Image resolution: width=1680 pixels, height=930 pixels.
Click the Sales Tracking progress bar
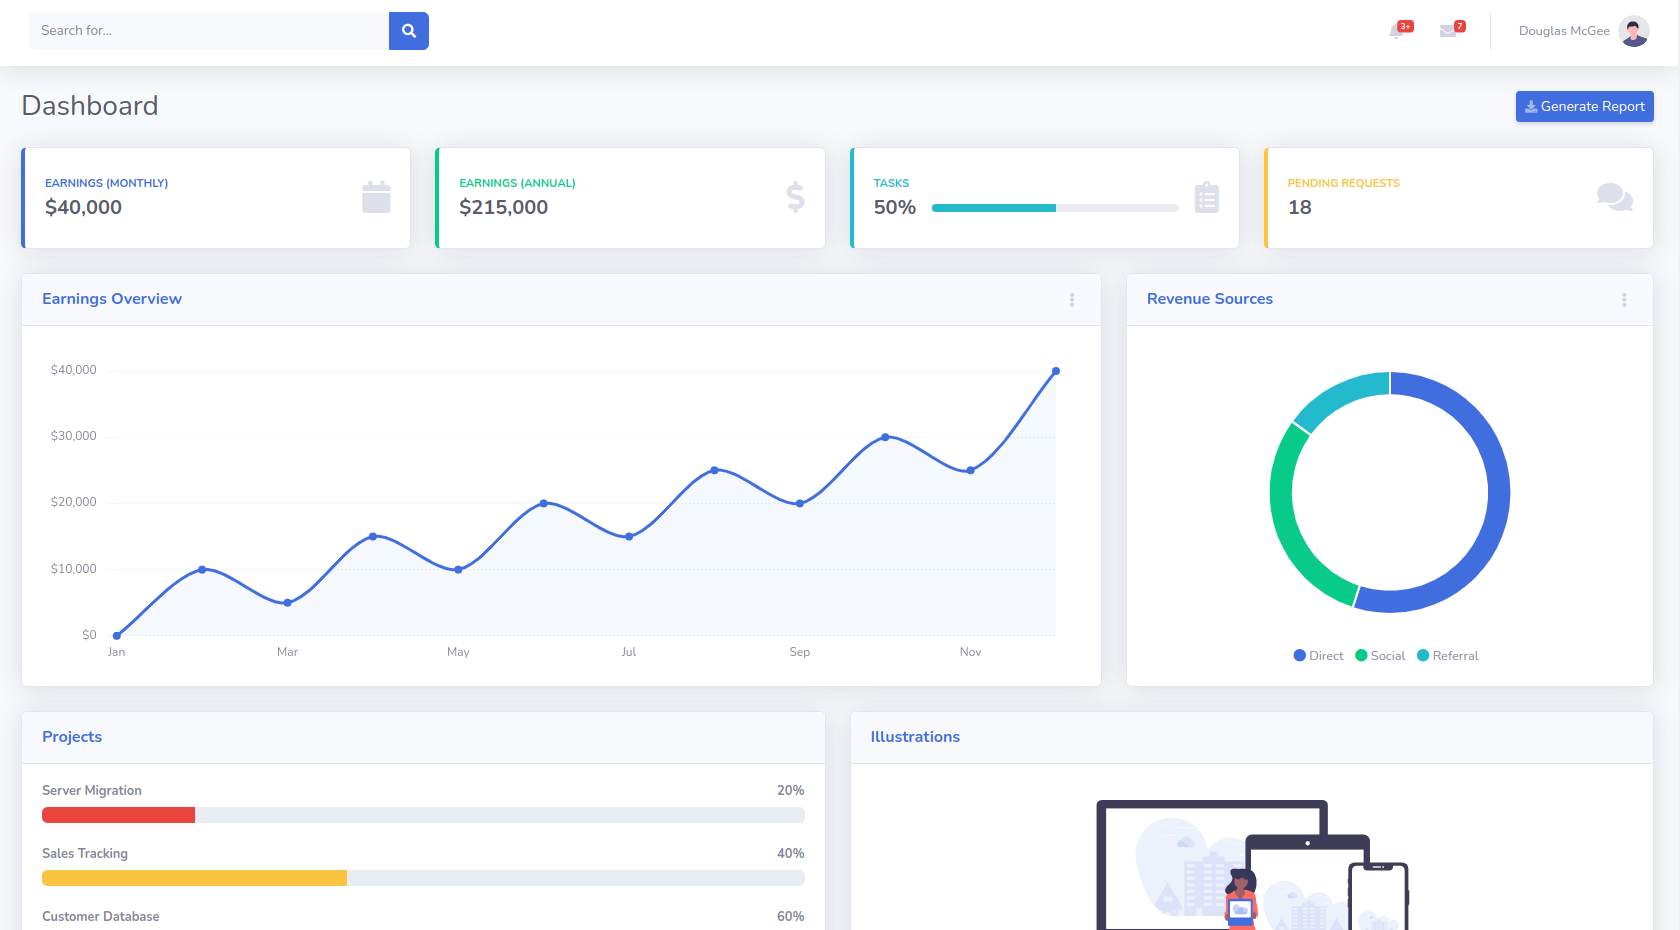coord(423,878)
